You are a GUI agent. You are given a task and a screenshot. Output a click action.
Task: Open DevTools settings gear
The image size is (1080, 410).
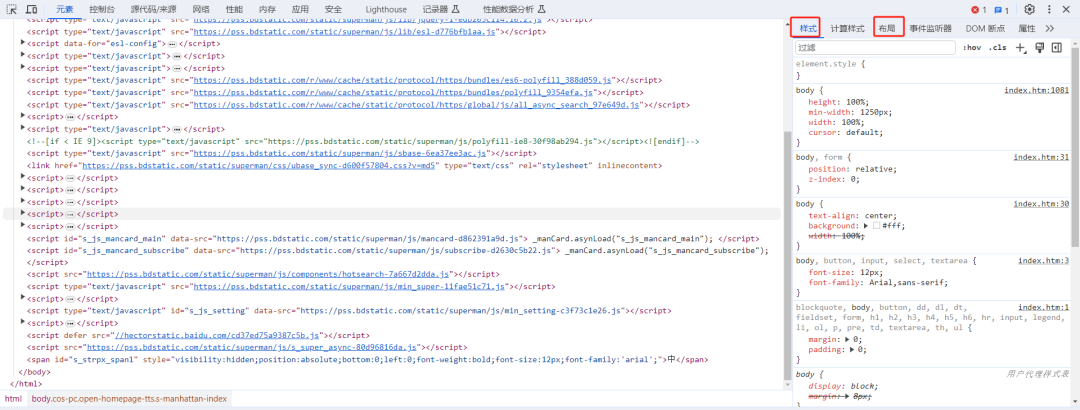tap(1029, 9)
